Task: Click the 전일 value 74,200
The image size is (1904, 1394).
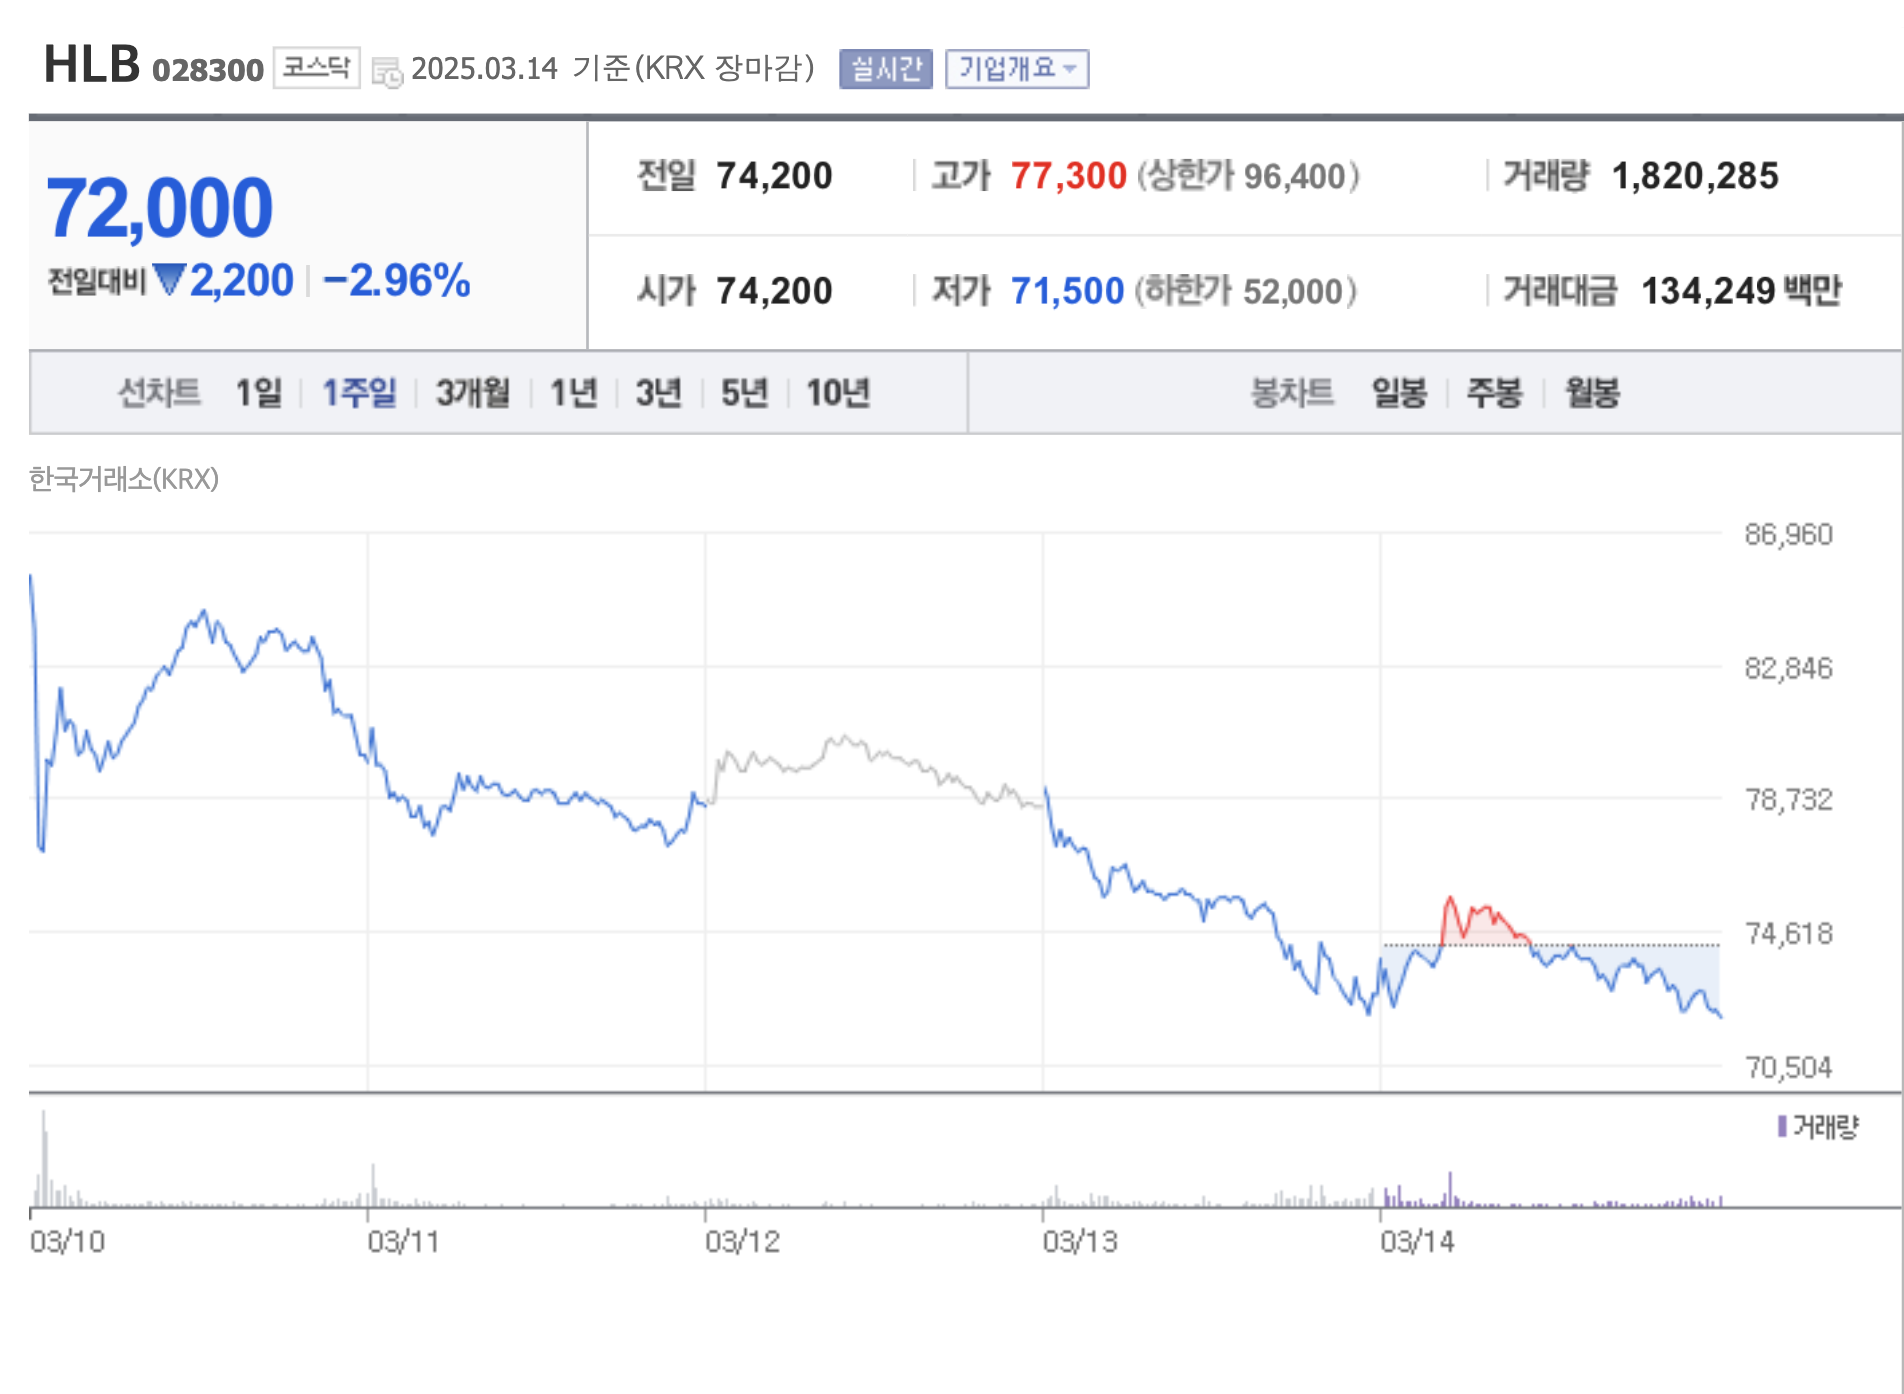Action: [x=774, y=176]
